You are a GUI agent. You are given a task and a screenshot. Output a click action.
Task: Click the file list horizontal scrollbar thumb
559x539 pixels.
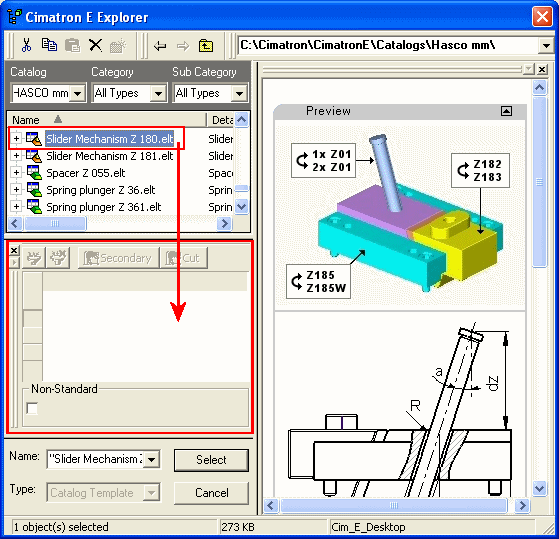pos(55,224)
